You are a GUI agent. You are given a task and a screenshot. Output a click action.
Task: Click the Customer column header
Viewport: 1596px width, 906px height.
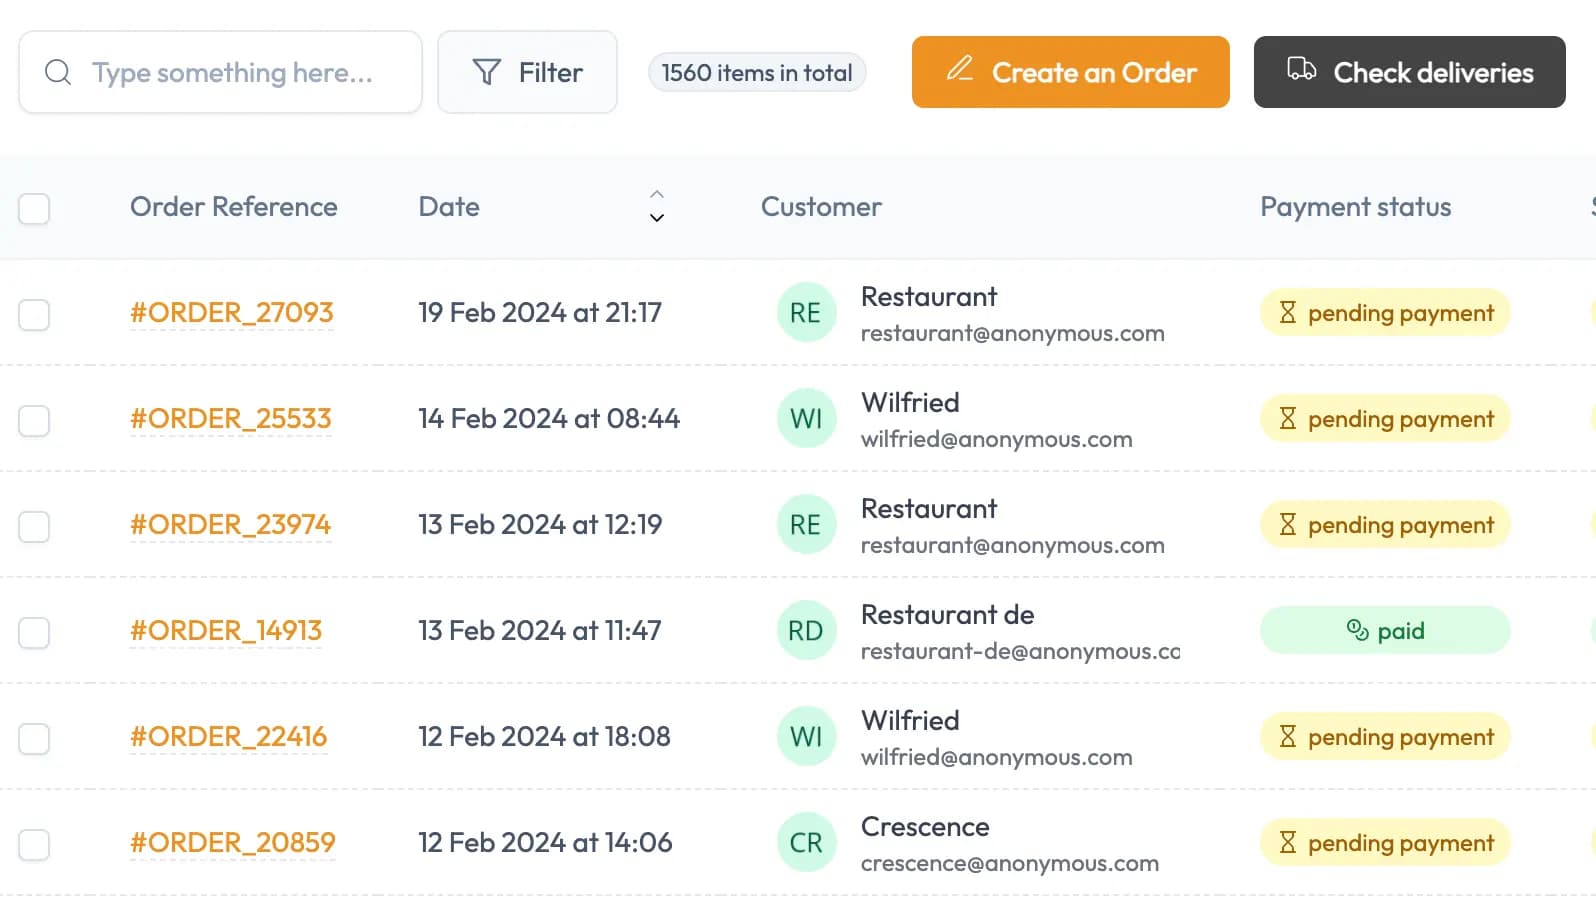click(821, 207)
